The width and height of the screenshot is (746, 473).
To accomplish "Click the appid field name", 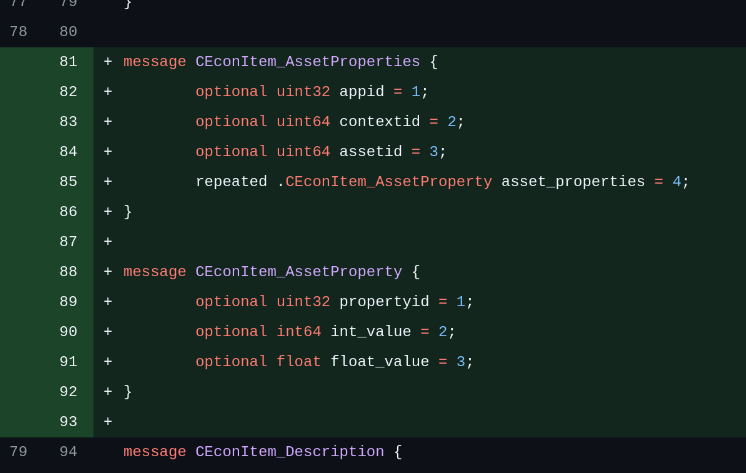I will pos(361,92).
